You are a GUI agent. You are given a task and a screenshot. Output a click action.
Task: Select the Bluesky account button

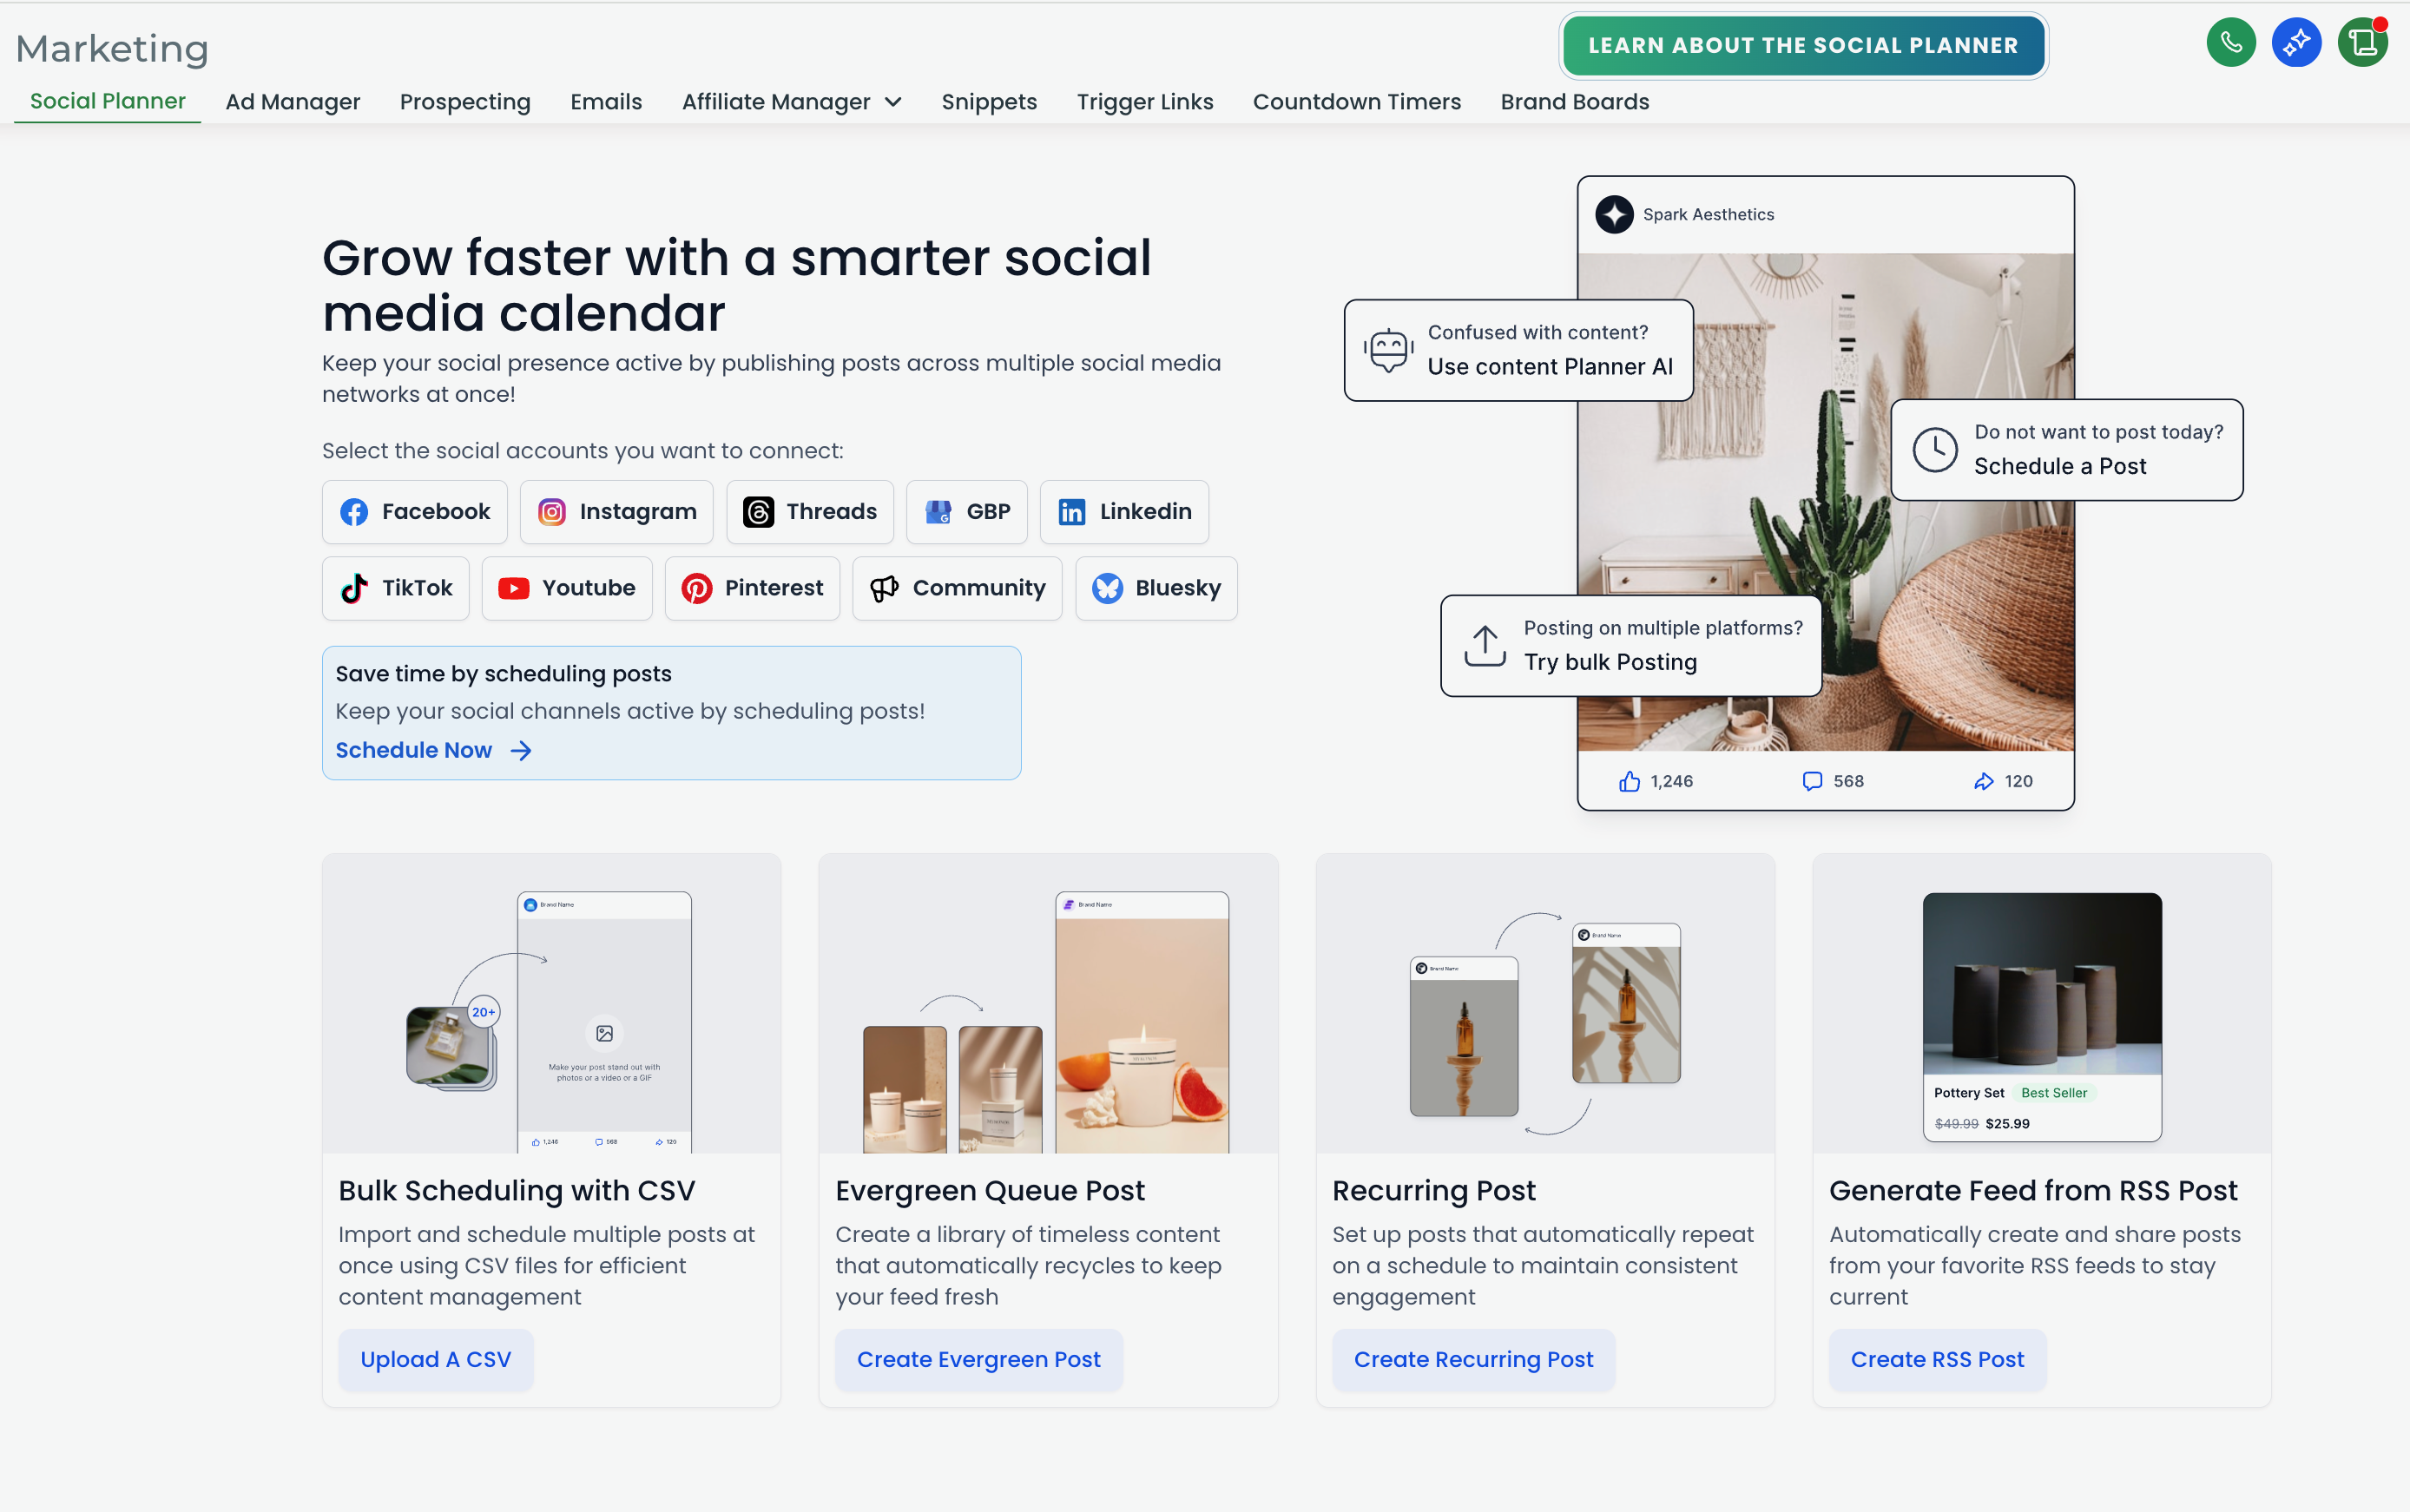pyautogui.click(x=1156, y=588)
